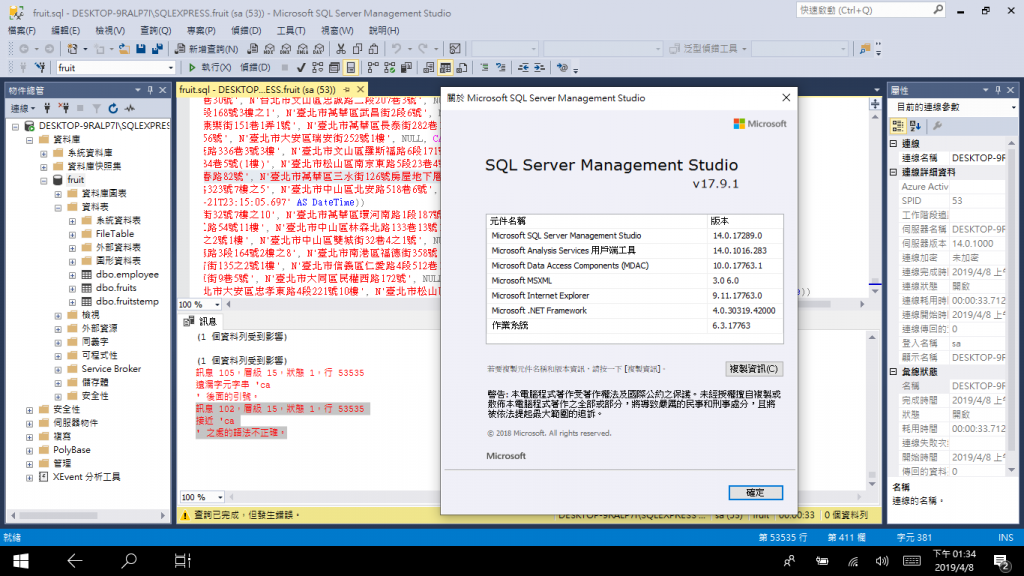The image size is (1024, 576).
Task: Collapse the fruit database node
Action: click(x=44, y=180)
